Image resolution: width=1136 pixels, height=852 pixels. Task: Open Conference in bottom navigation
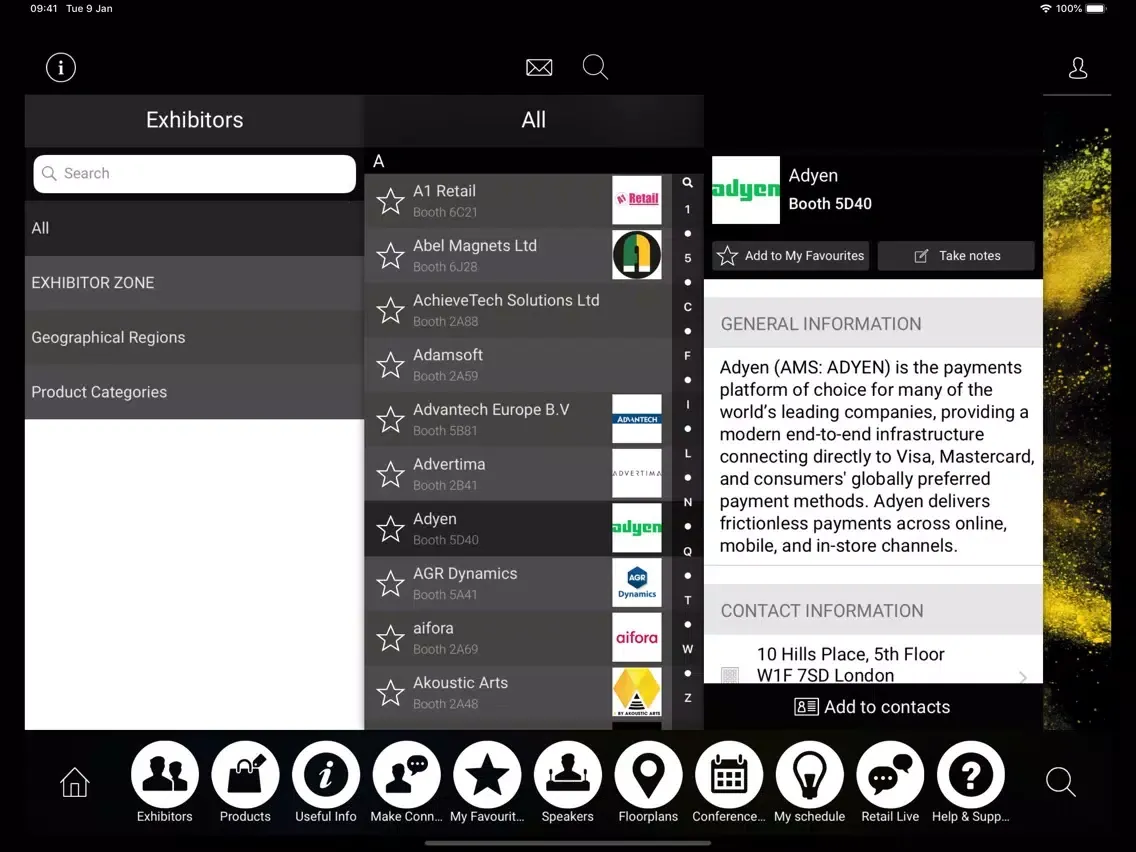click(x=729, y=782)
